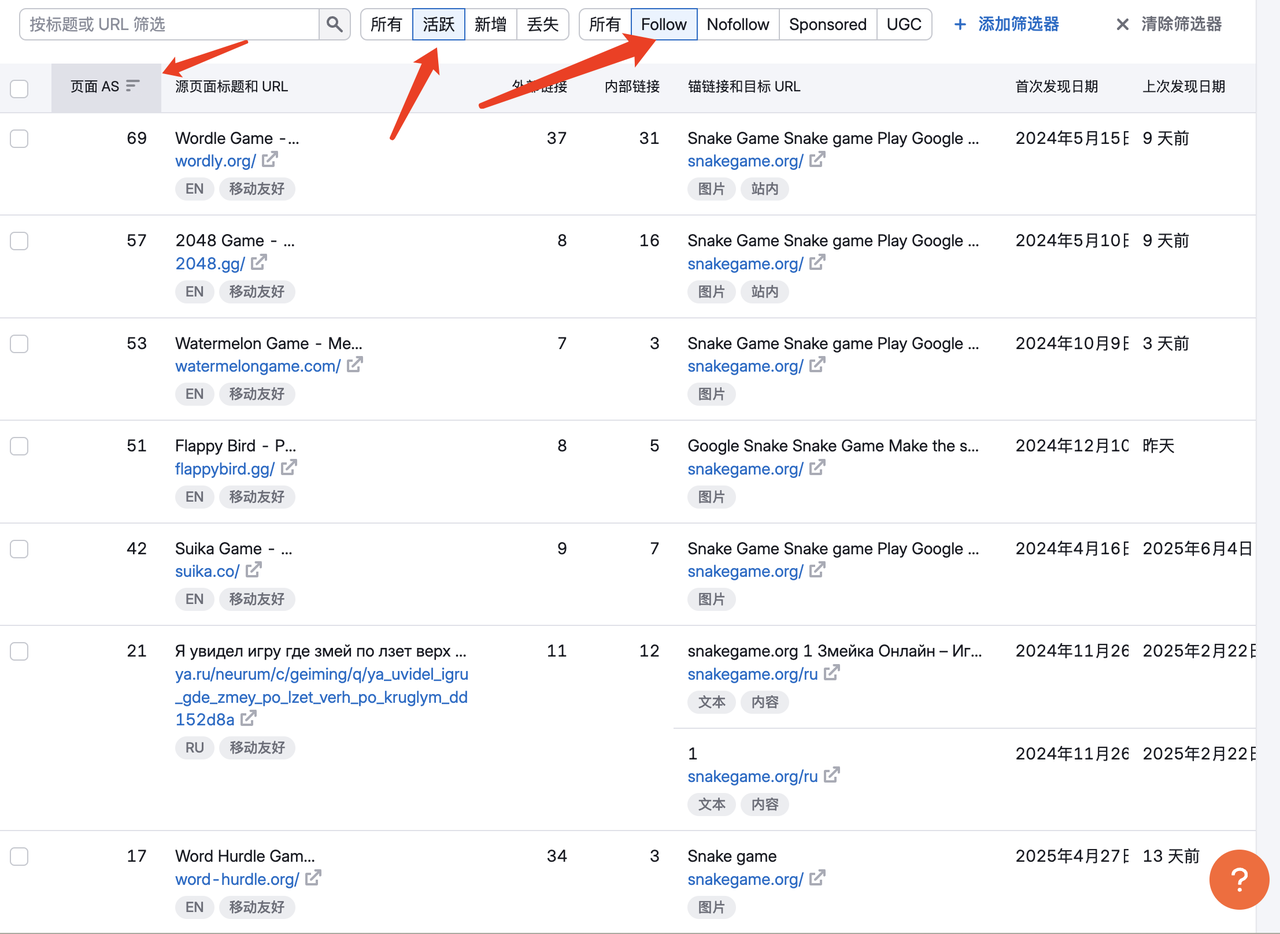
Task: Open the ya.ru neurum source page link
Action: tap(321, 696)
